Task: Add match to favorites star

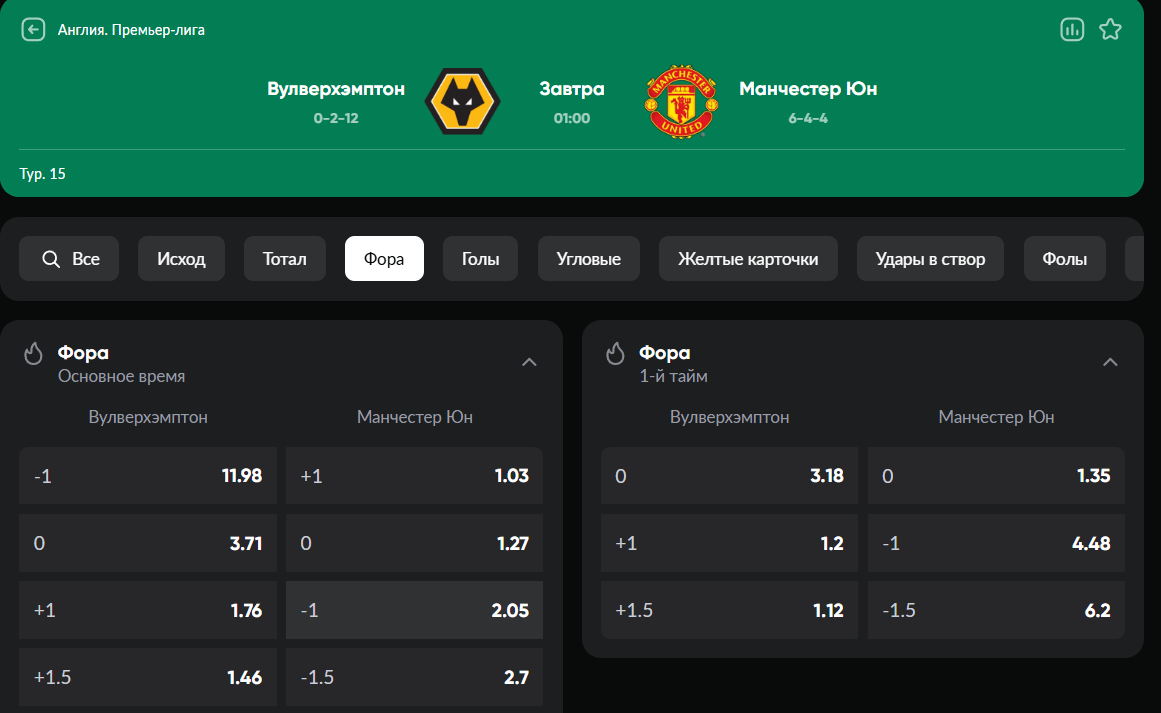Action: [x=1110, y=30]
